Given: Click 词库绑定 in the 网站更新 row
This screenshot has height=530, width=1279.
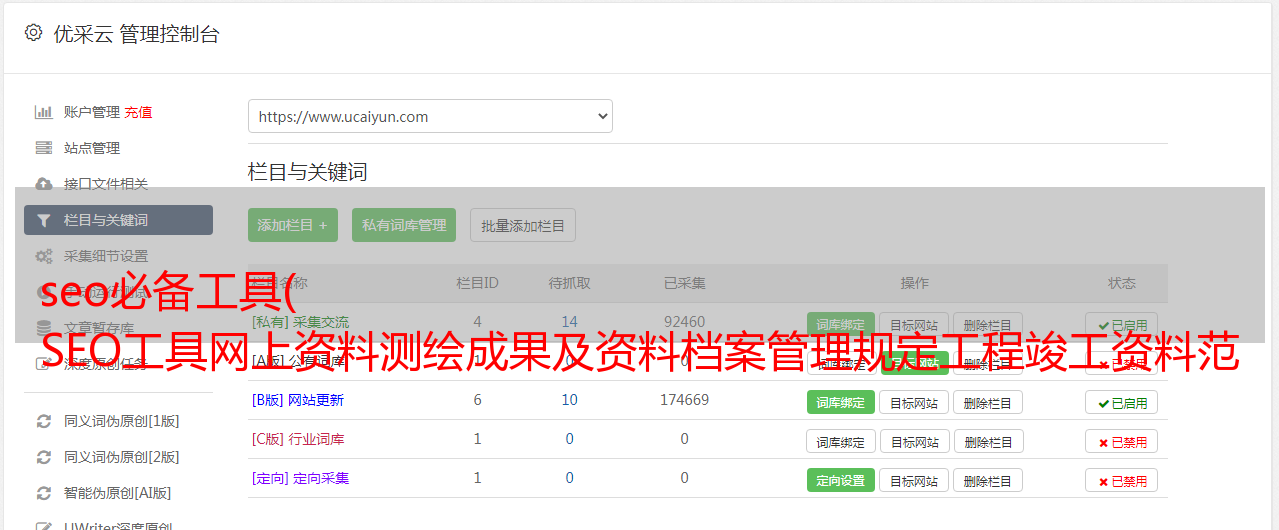Looking at the screenshot, I should coord(840,402).
